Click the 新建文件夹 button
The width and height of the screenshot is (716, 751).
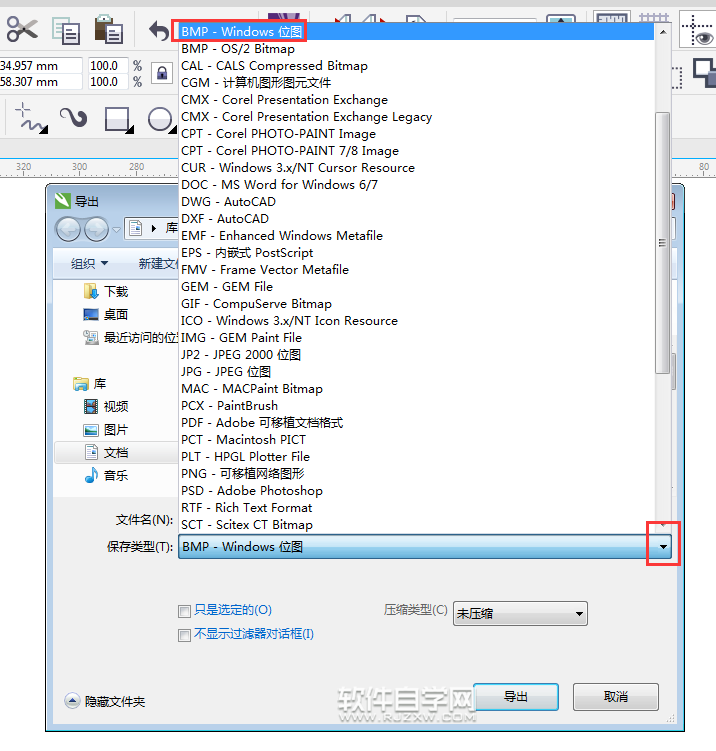pyautogui.click(x=158, y=263)
